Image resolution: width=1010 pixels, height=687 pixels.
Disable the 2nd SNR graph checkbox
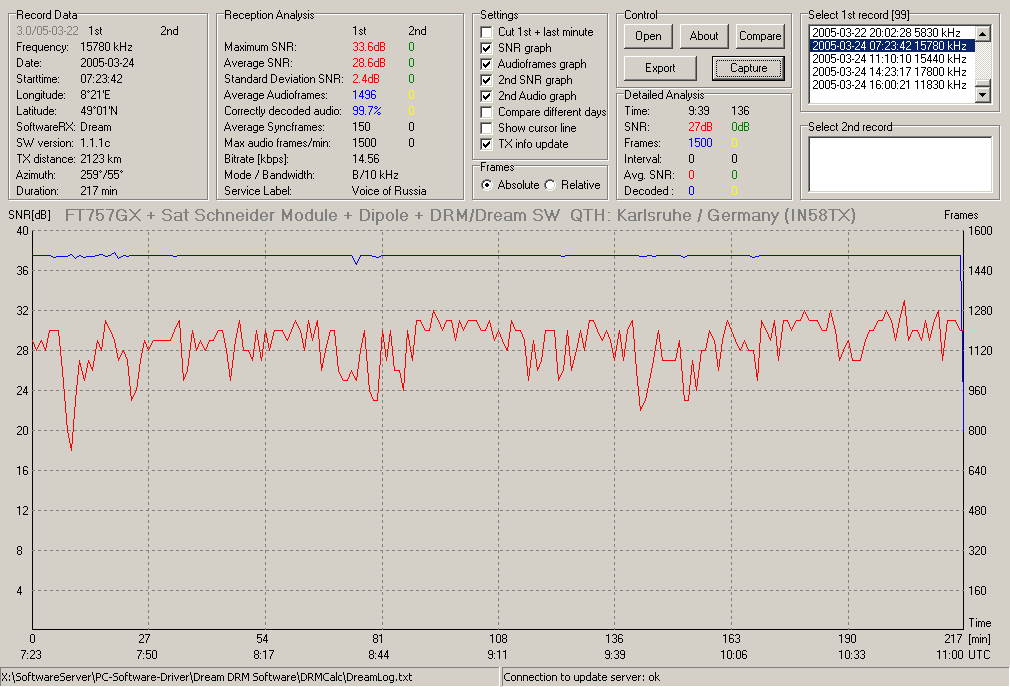point(486,80)
